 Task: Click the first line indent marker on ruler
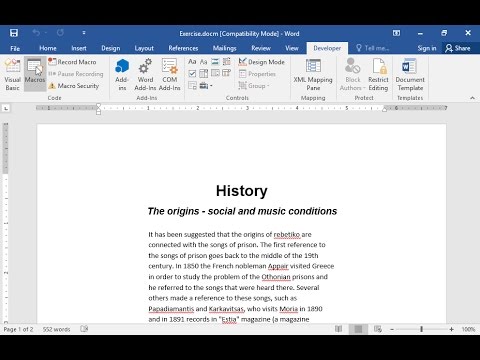pyautogui.click(x=98, y=106)
